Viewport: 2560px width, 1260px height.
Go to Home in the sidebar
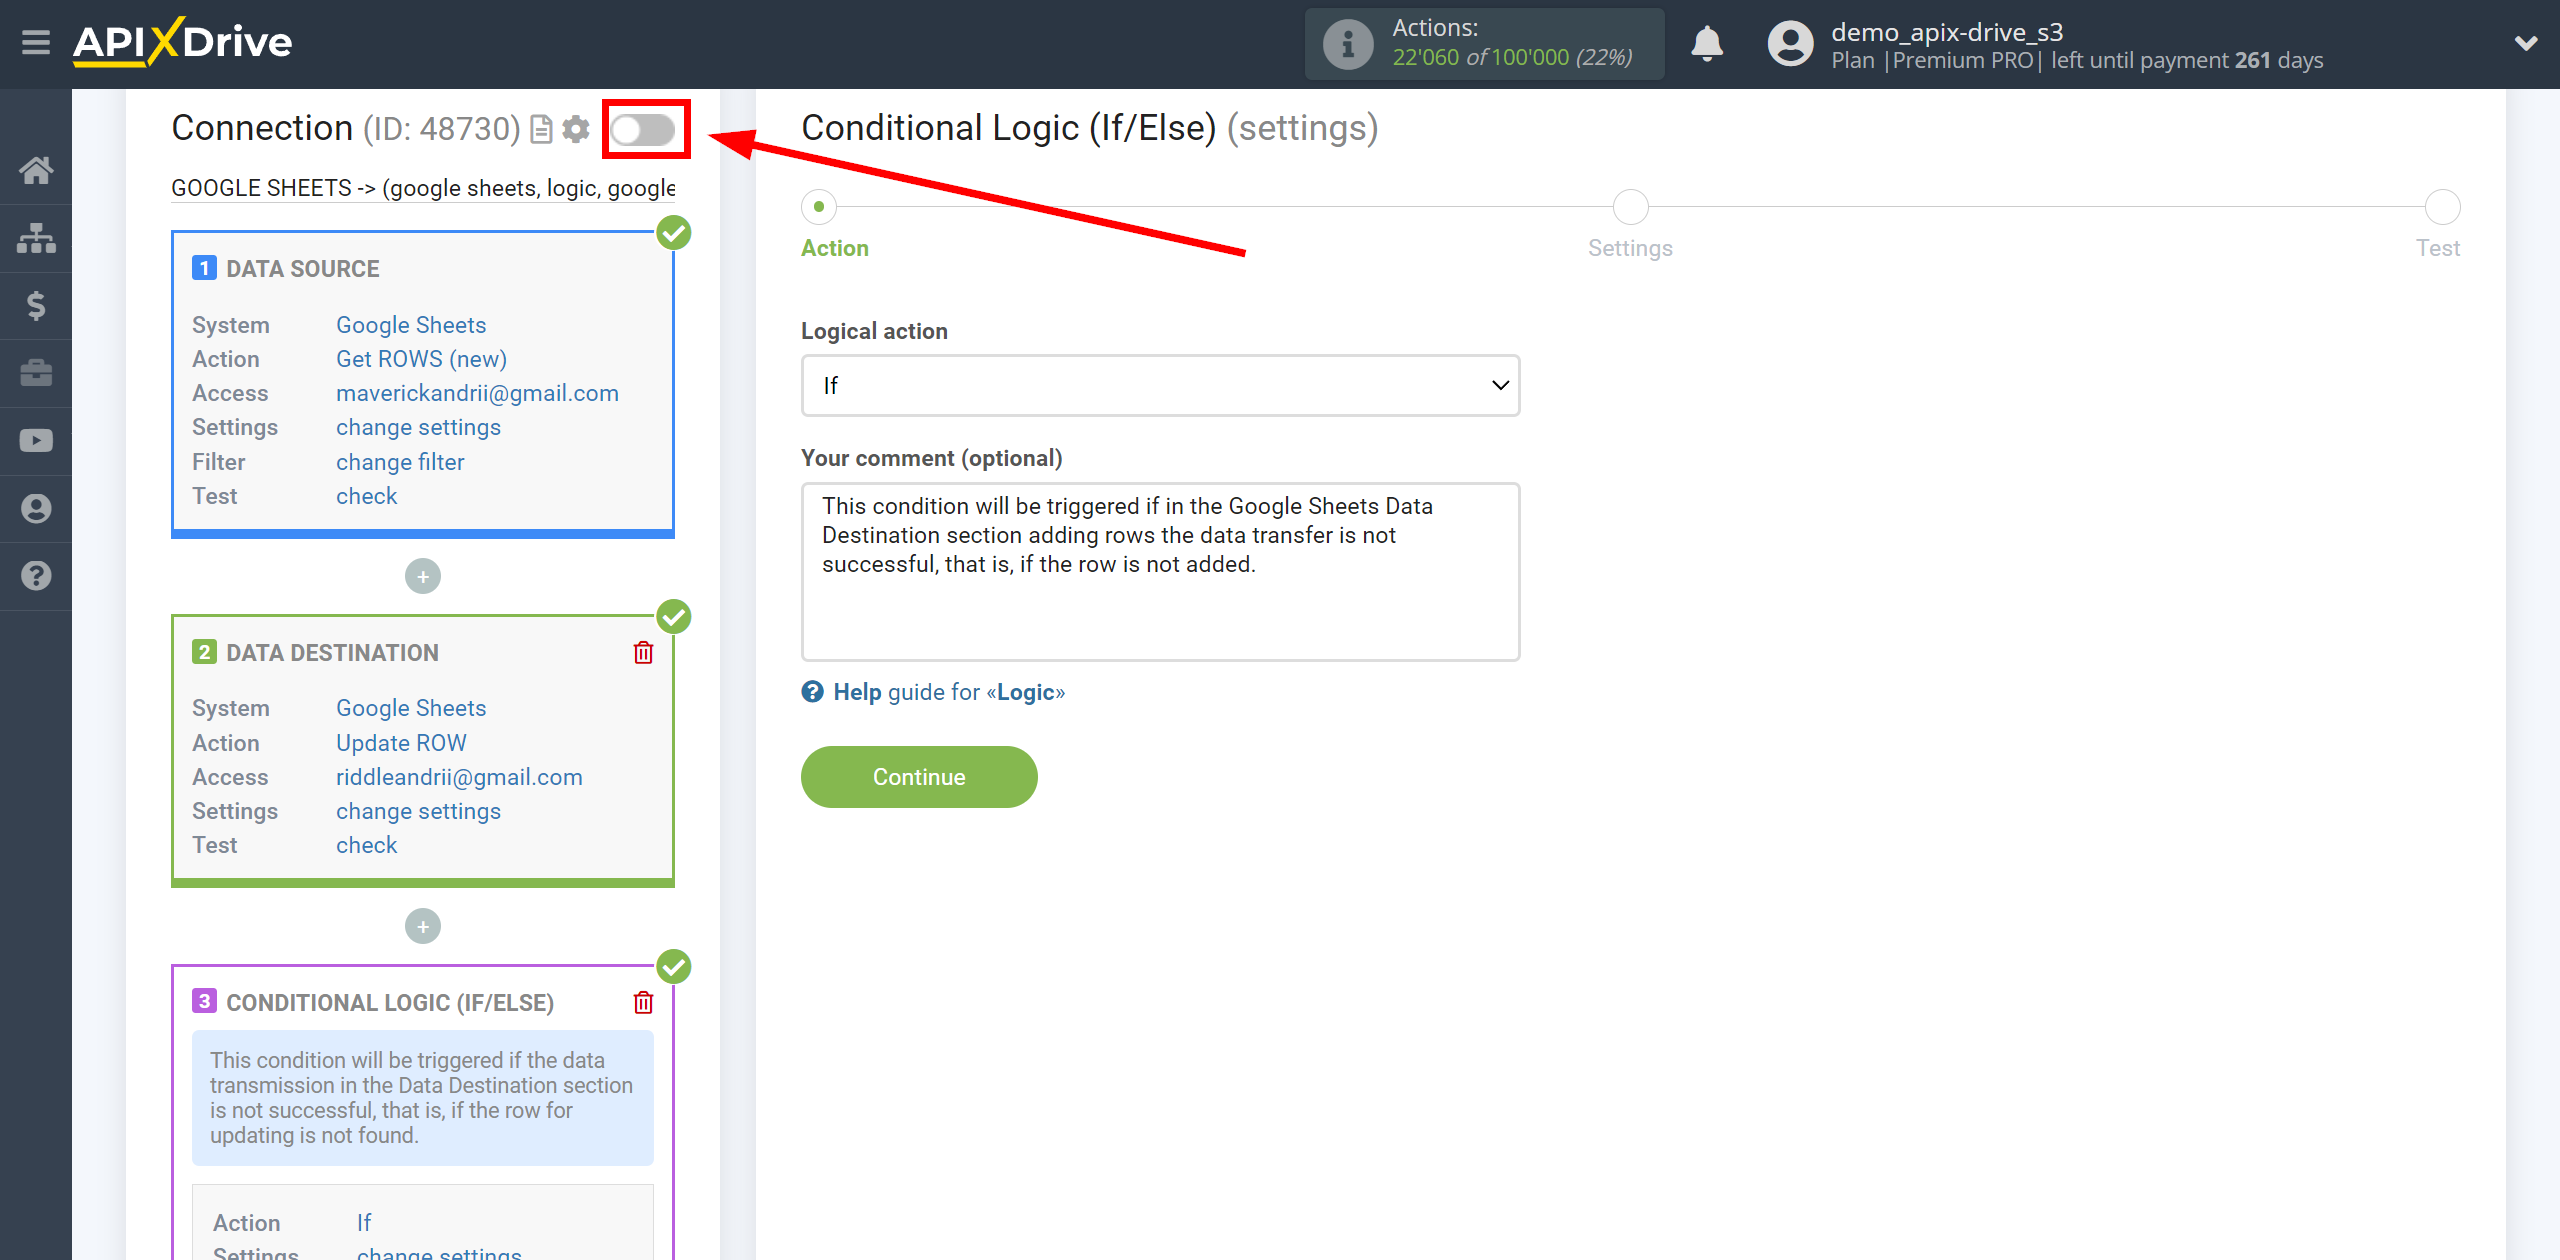(x=36, y=170)
